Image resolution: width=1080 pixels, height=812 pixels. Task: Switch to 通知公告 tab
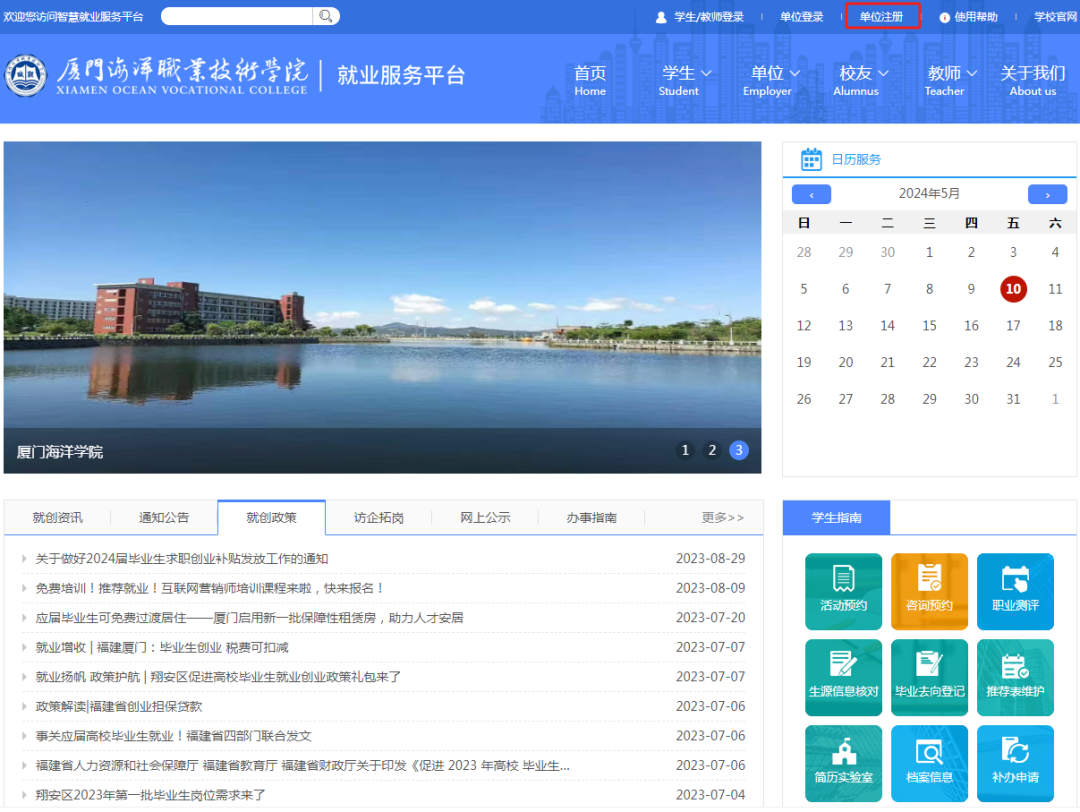[x=164, y=518]
